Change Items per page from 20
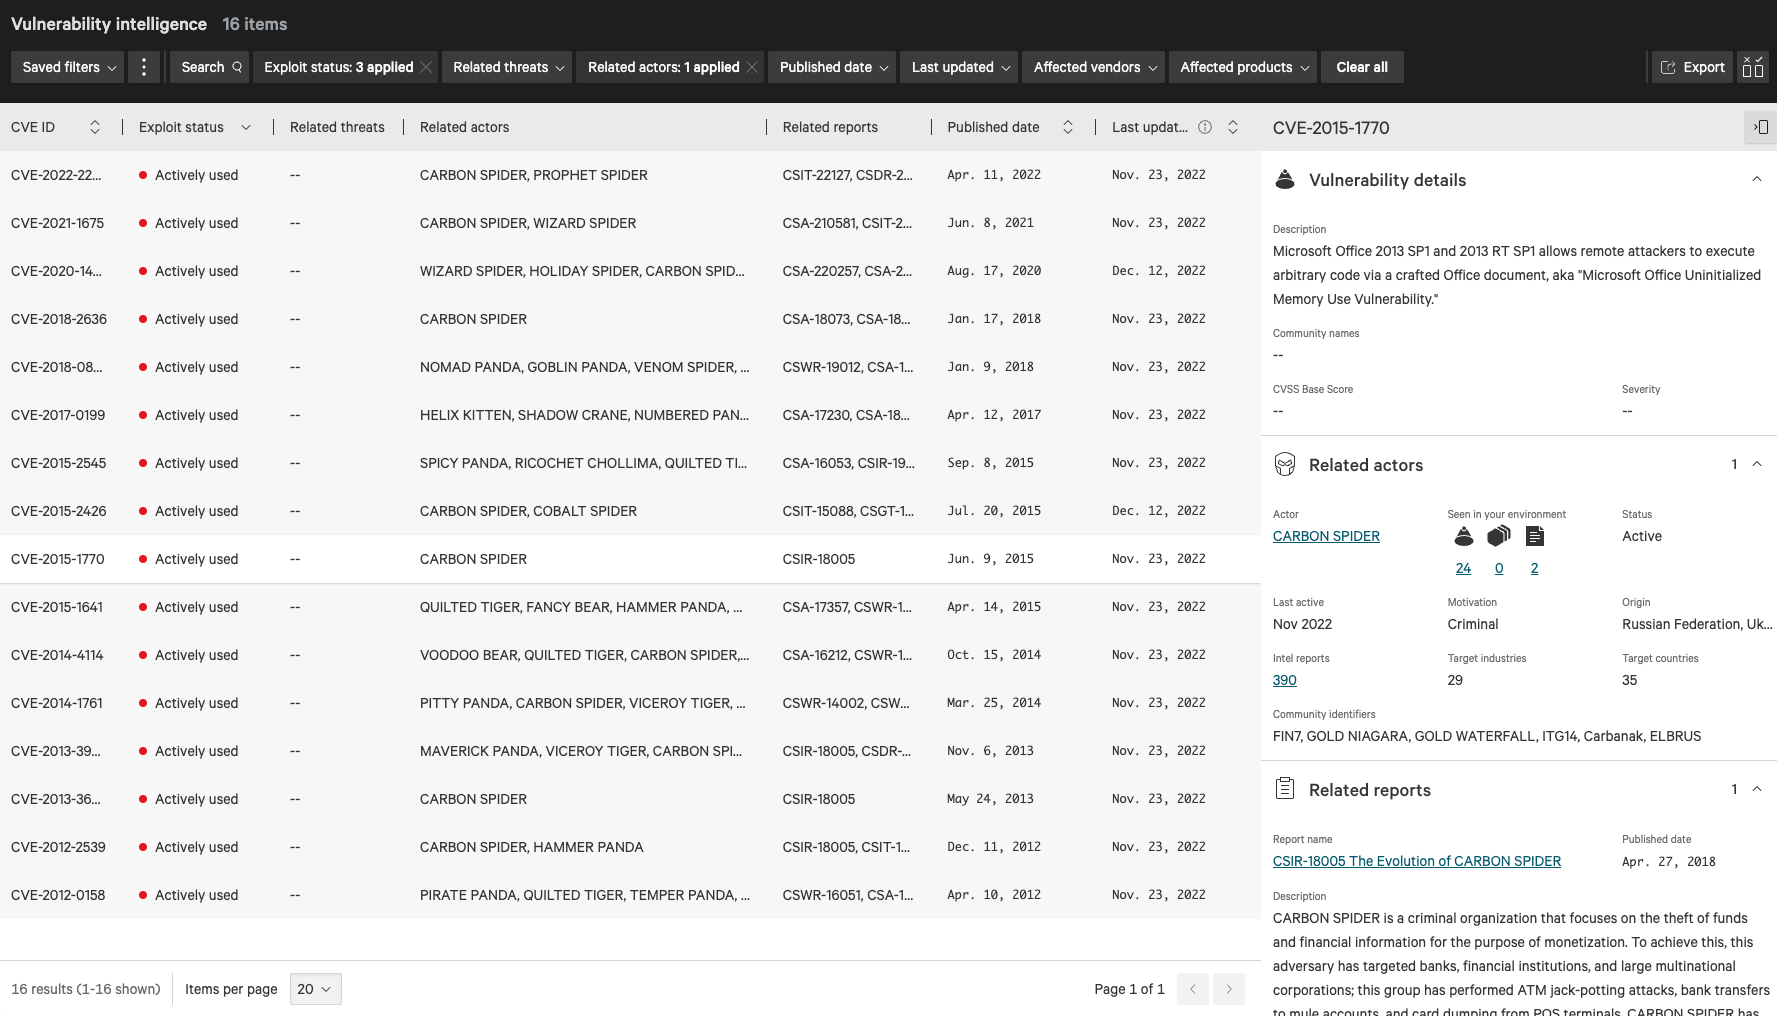 coord(315,989)
